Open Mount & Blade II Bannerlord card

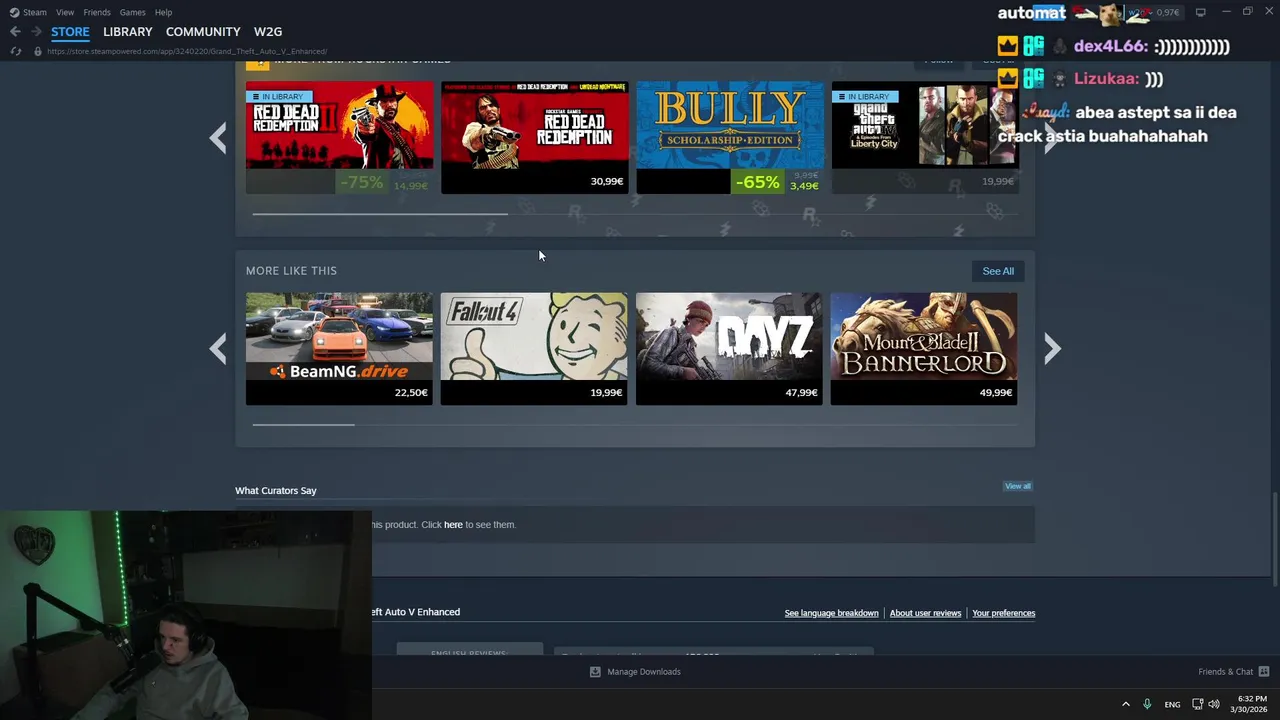point(924,348)
